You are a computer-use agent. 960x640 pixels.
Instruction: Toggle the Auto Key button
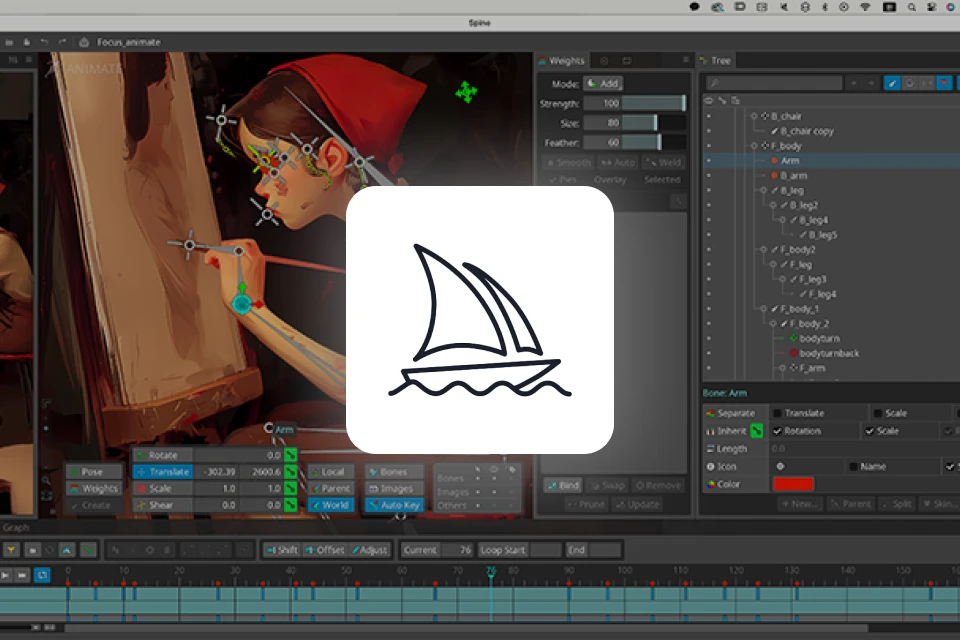(394, 505)
